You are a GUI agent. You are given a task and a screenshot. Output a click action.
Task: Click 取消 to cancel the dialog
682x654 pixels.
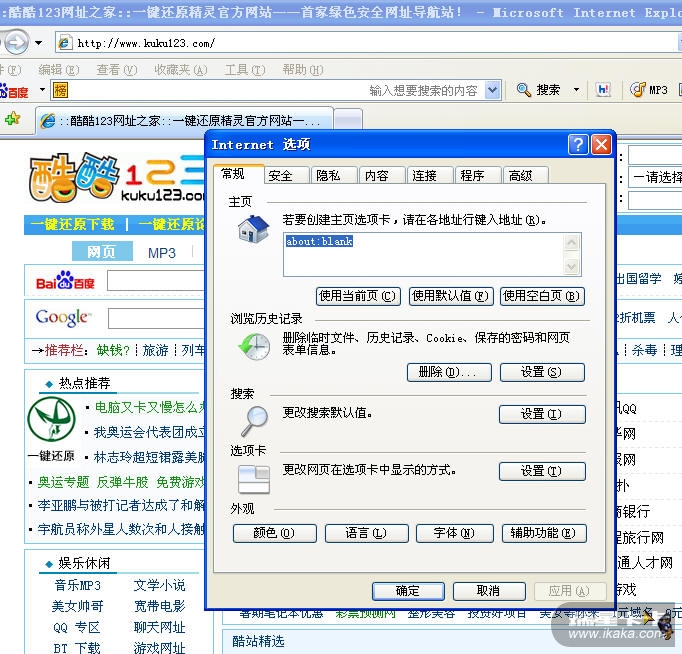[x=489, y=591]
